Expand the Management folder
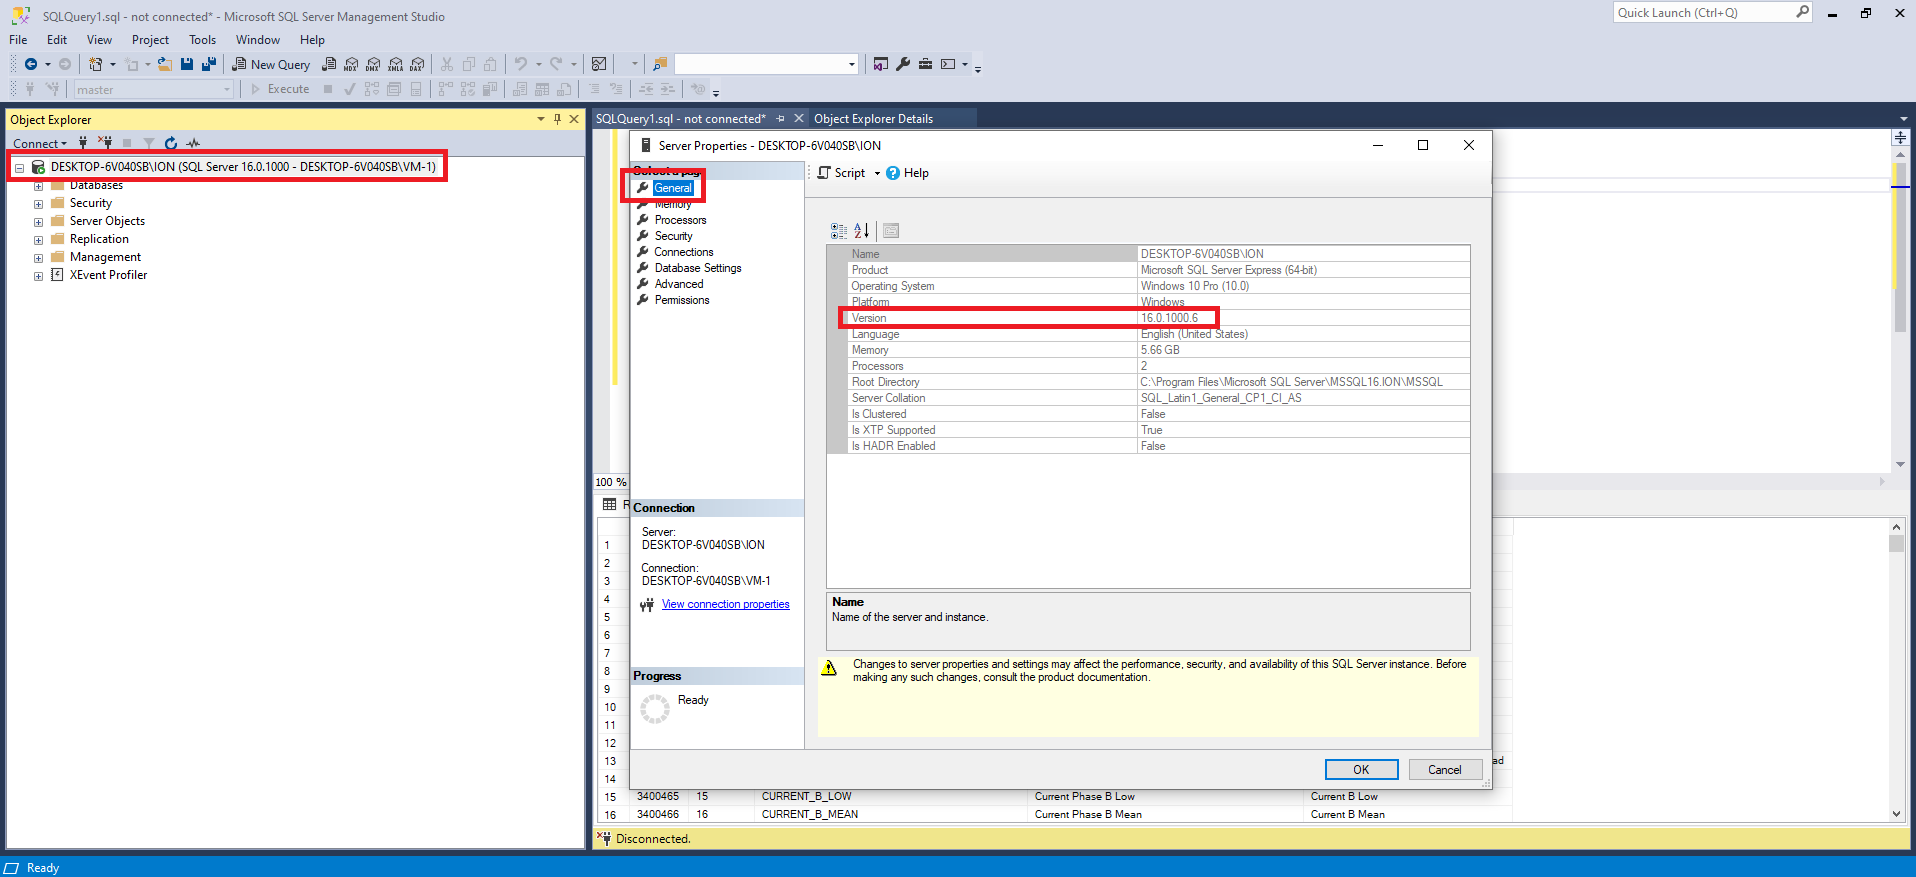 (x=38, y=258)
